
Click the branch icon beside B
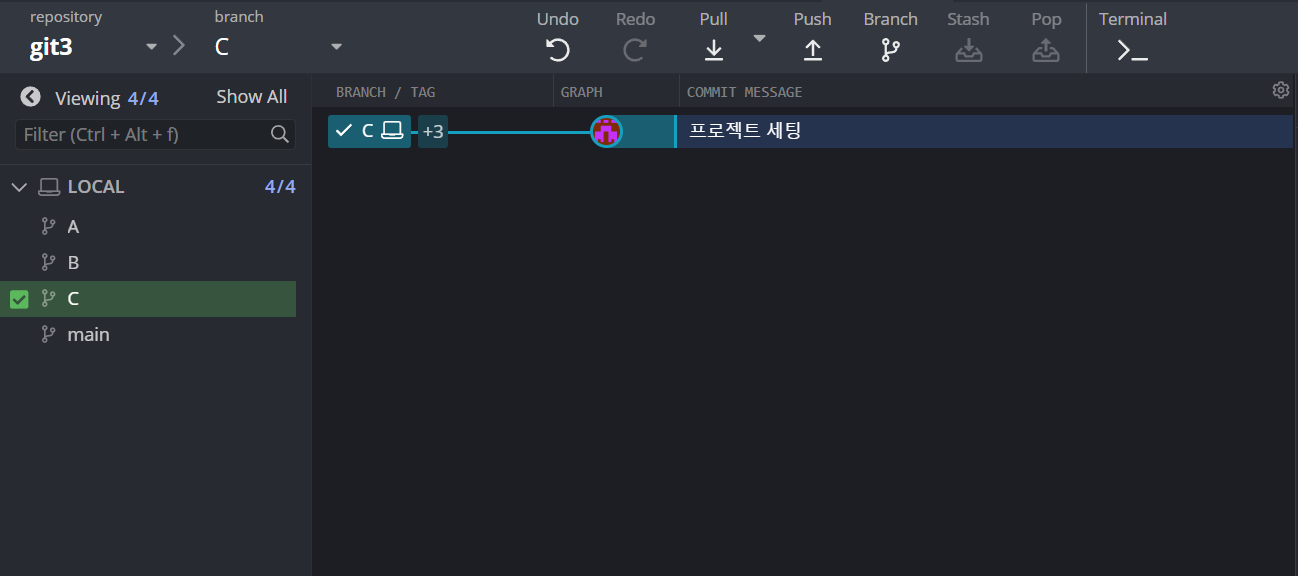[x=48, y=263]
